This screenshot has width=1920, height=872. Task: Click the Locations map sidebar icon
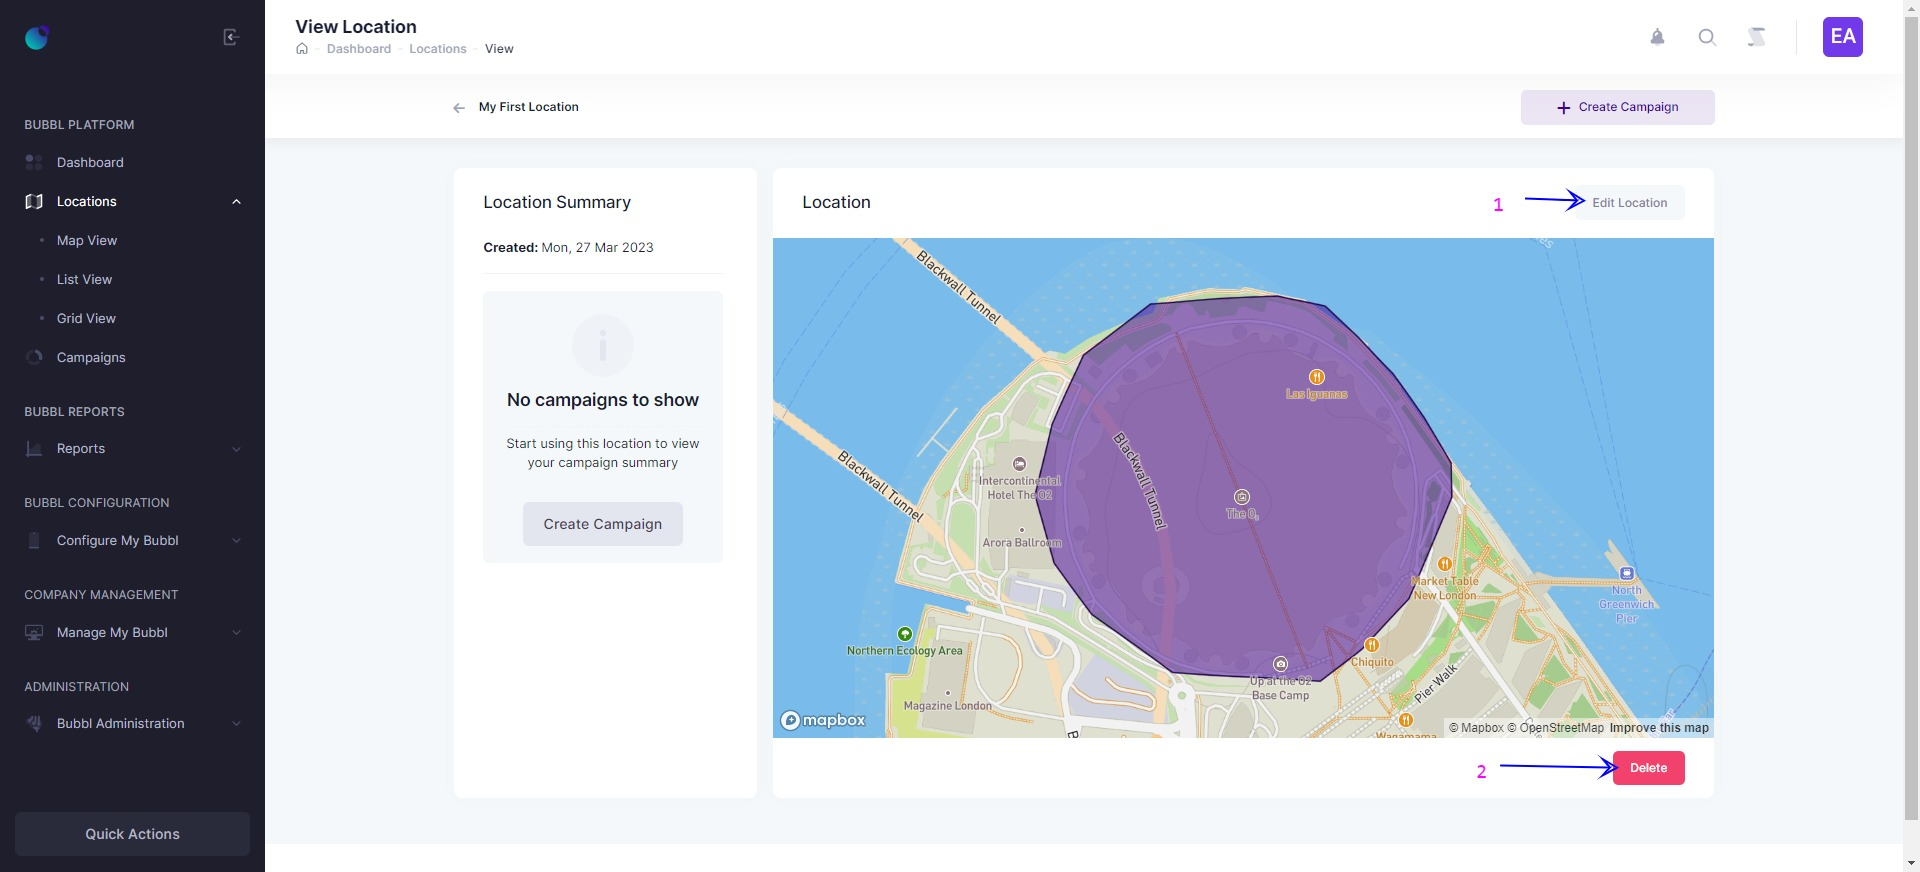coord(34,201)
